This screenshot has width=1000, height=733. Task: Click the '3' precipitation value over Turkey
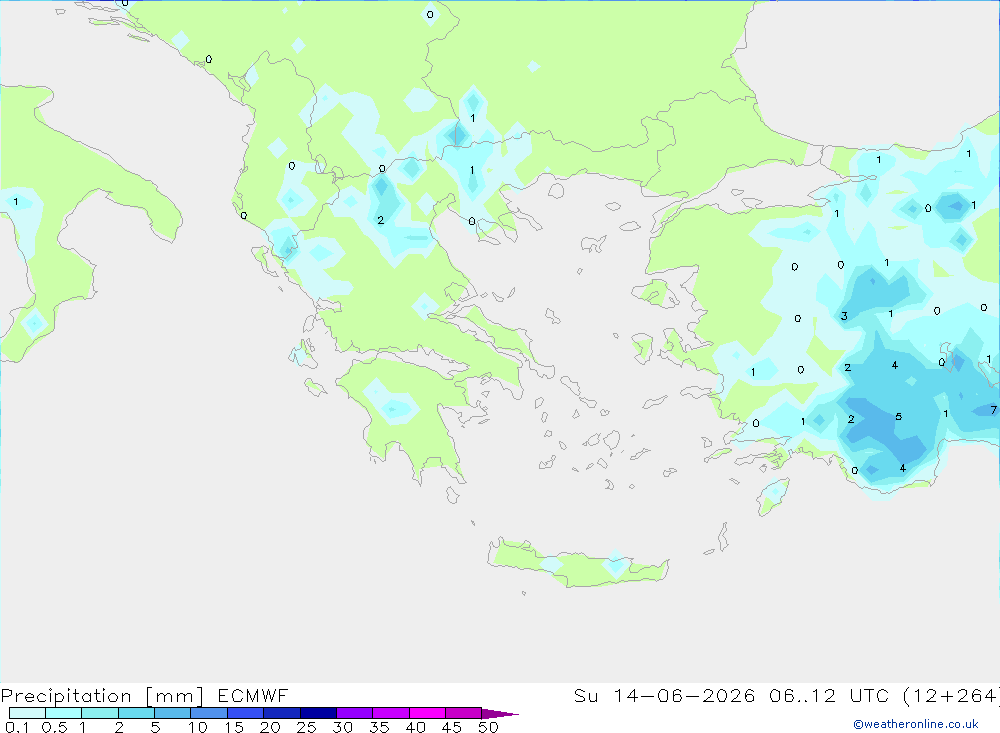click(x=844, y=316)
